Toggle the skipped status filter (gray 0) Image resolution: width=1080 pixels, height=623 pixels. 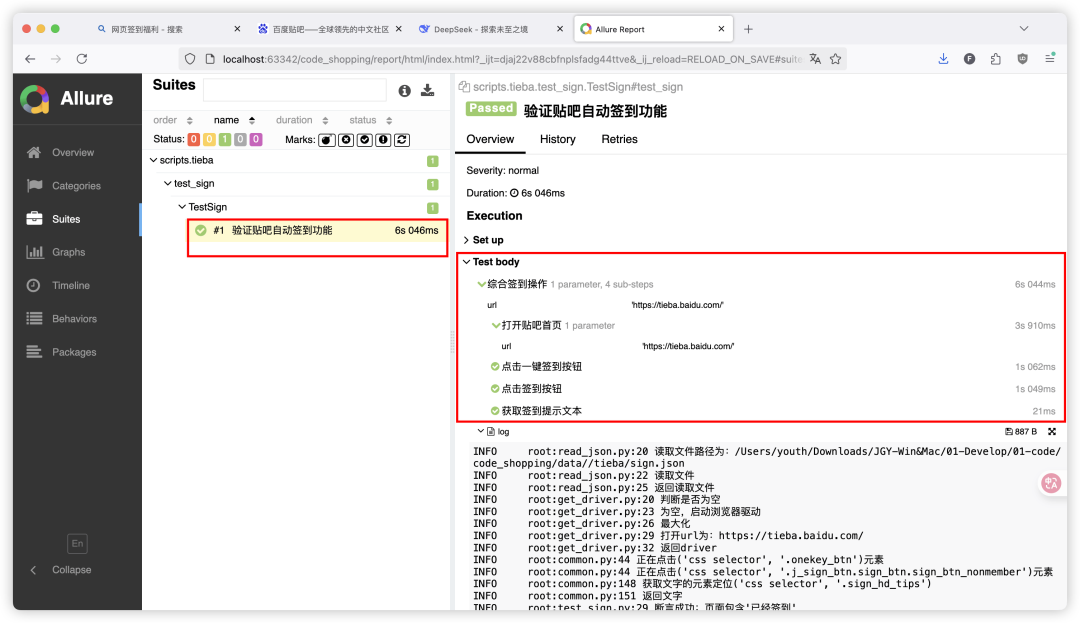click(x=240, y=139)
